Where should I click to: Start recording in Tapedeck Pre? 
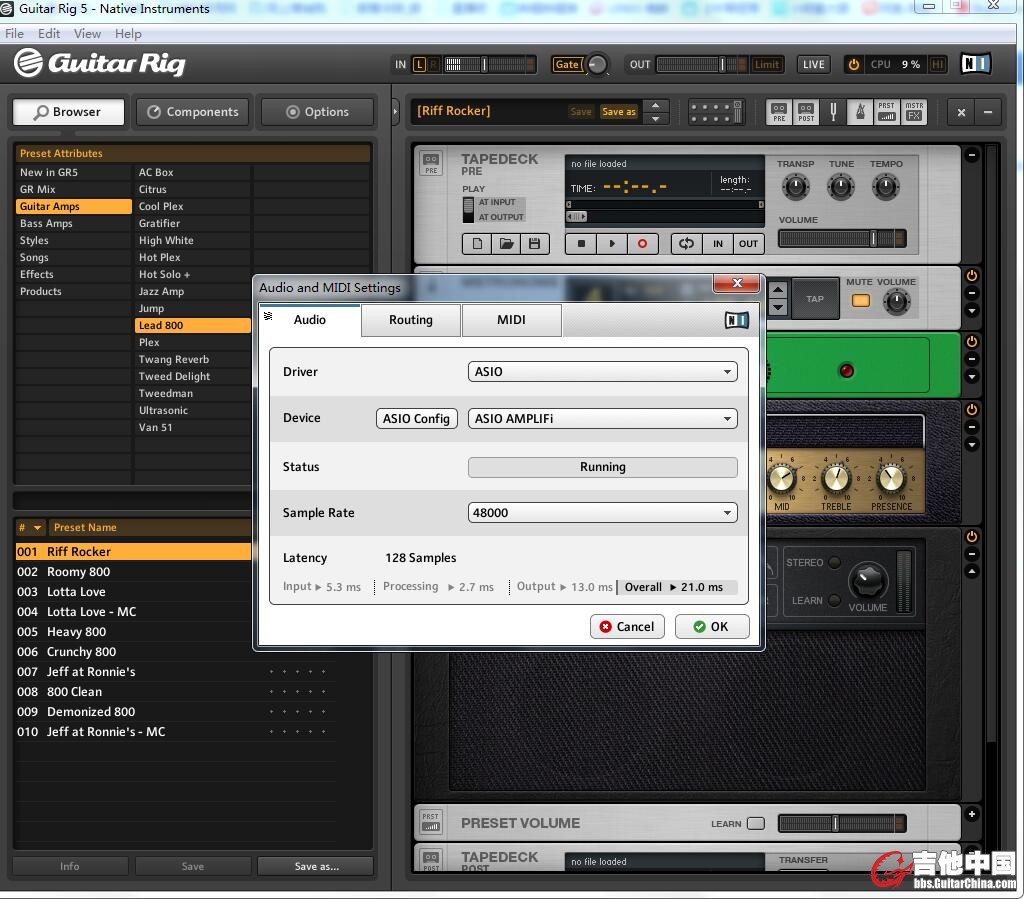pos(643,244)
